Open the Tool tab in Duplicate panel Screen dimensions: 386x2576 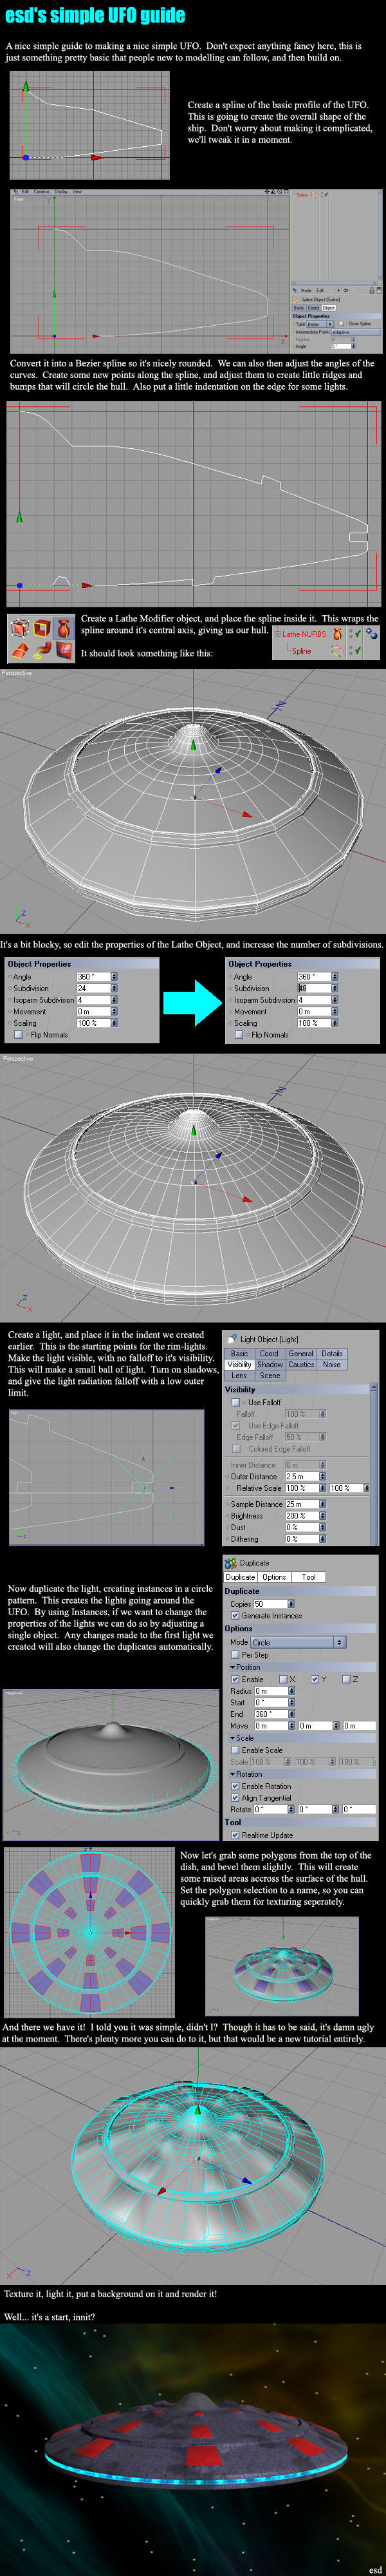tap(308, 1577)
